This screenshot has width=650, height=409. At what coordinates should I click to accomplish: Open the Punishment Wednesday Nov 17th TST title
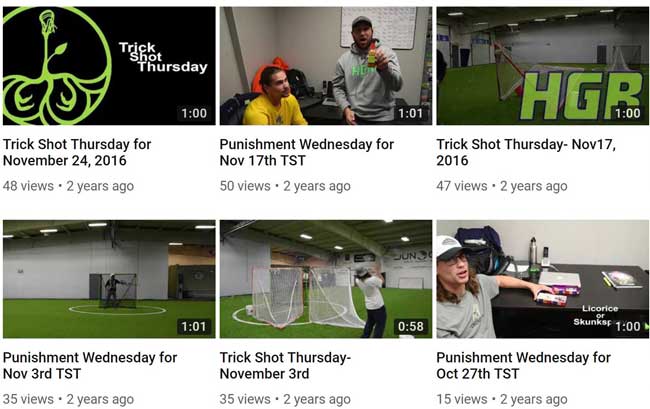pos(307,152)
